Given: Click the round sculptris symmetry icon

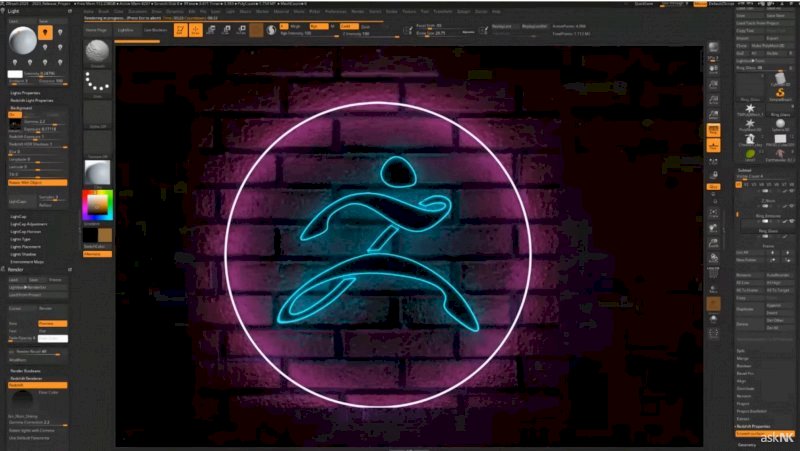Looking at the screenshot, I should coord(271,30).
